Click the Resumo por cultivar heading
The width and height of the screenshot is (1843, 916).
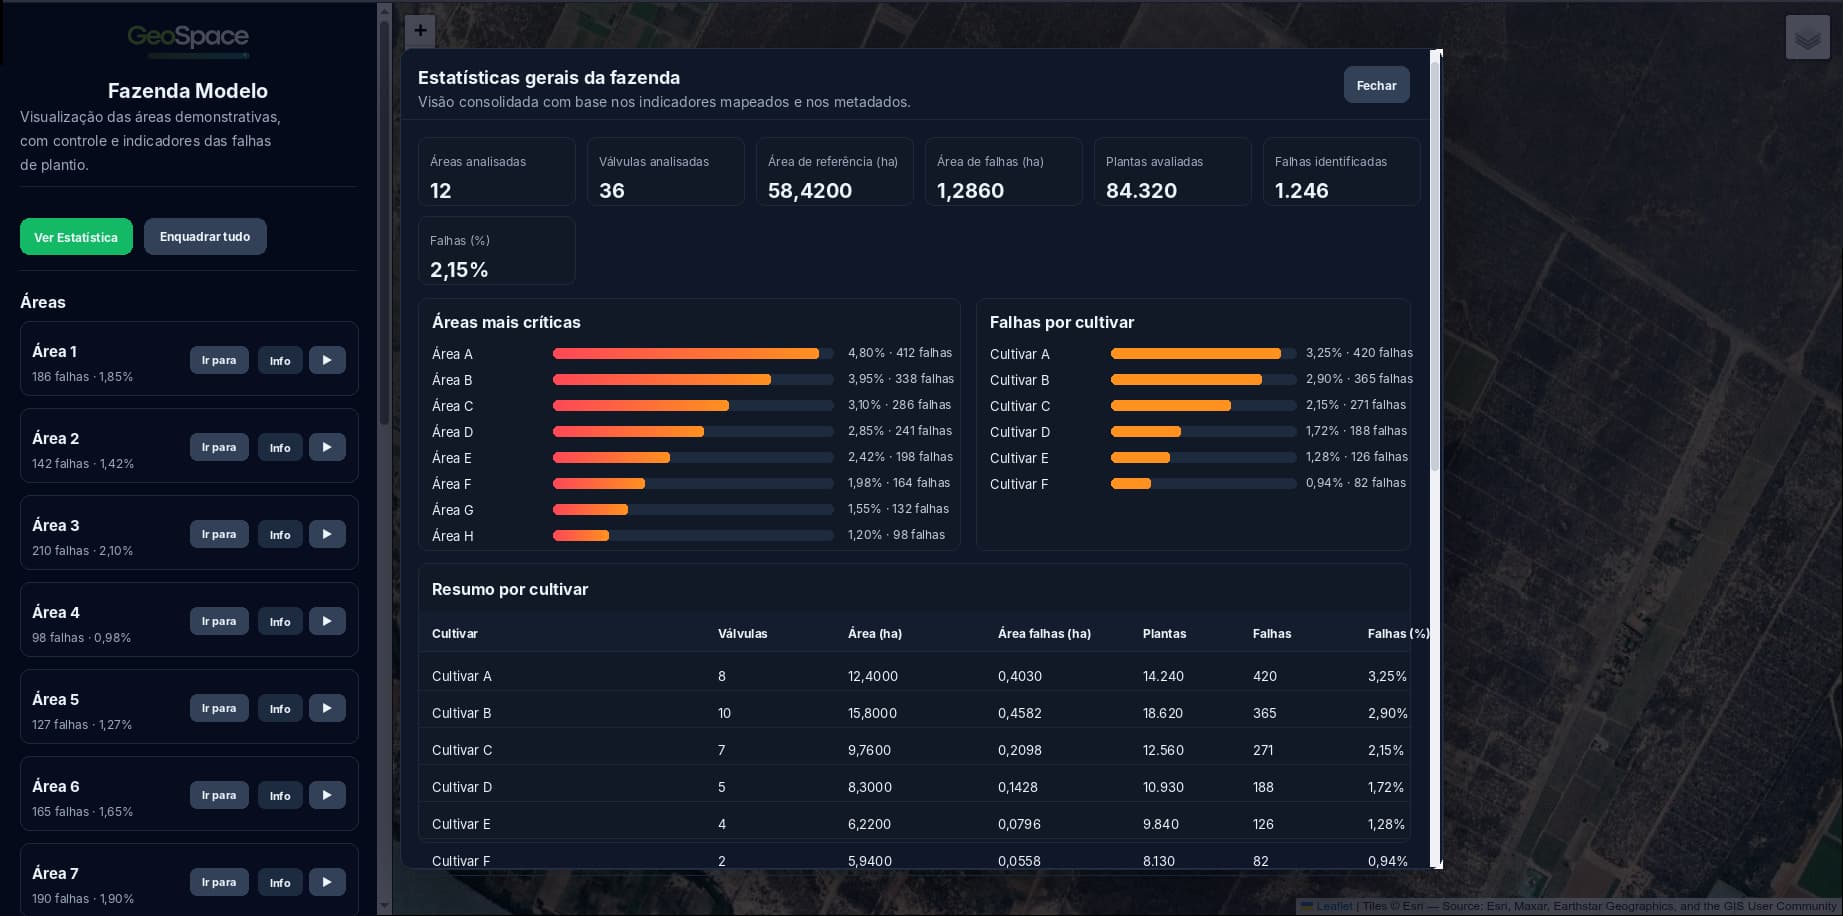pyautogui.click(x=510, y=590)
